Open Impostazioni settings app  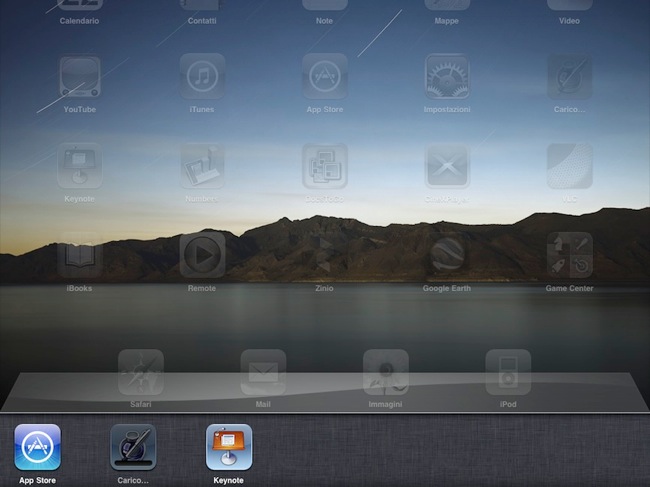coord(447,77)
